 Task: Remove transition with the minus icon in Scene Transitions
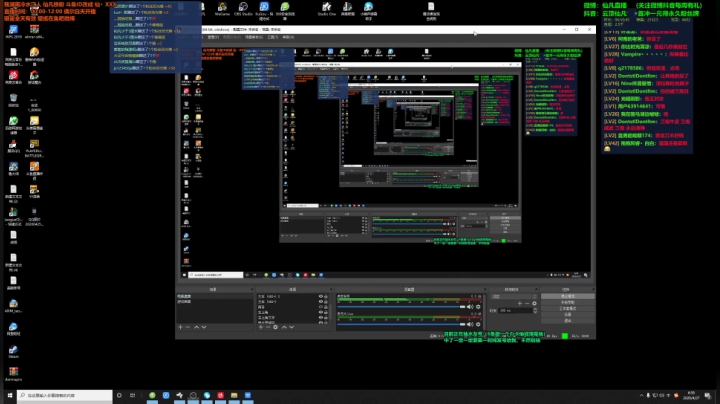click(527, 303)
